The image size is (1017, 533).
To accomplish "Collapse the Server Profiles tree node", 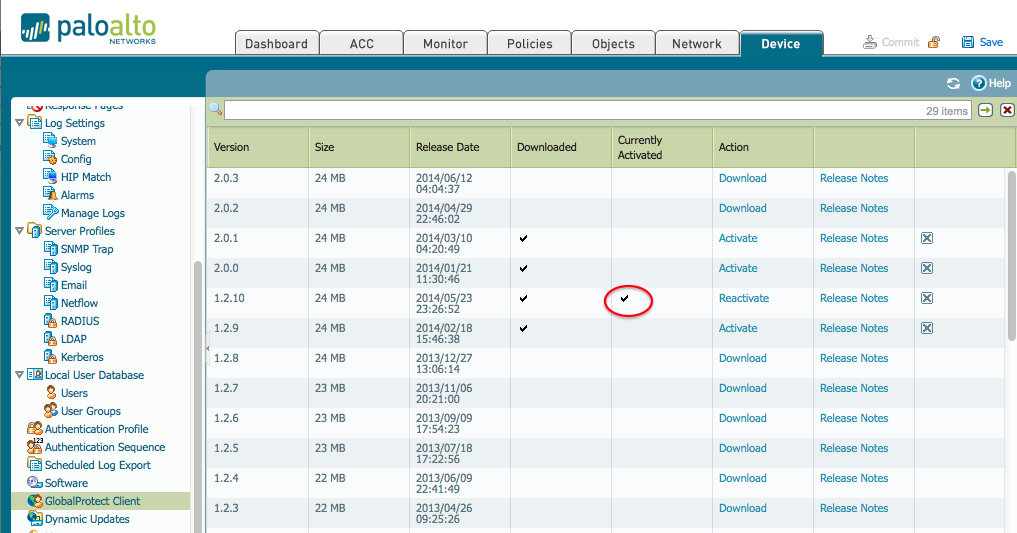I will coord(19,231).
